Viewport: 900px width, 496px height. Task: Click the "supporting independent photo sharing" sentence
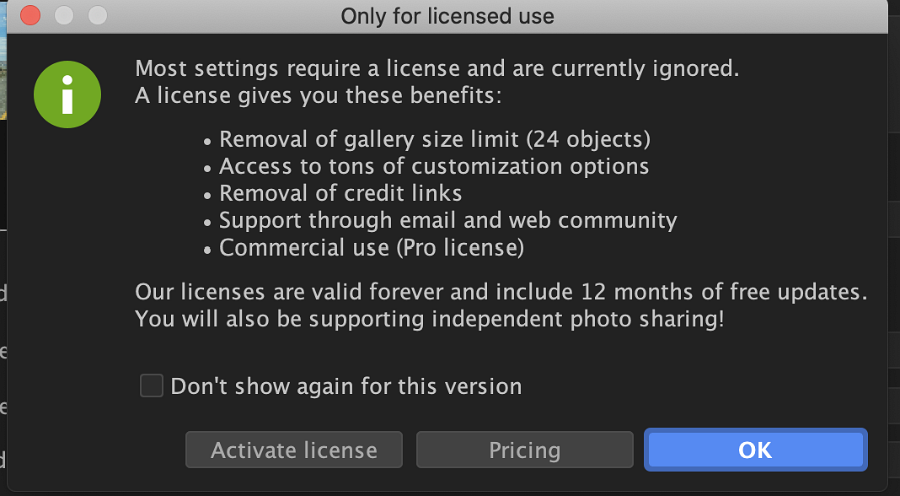click(429, 319)
